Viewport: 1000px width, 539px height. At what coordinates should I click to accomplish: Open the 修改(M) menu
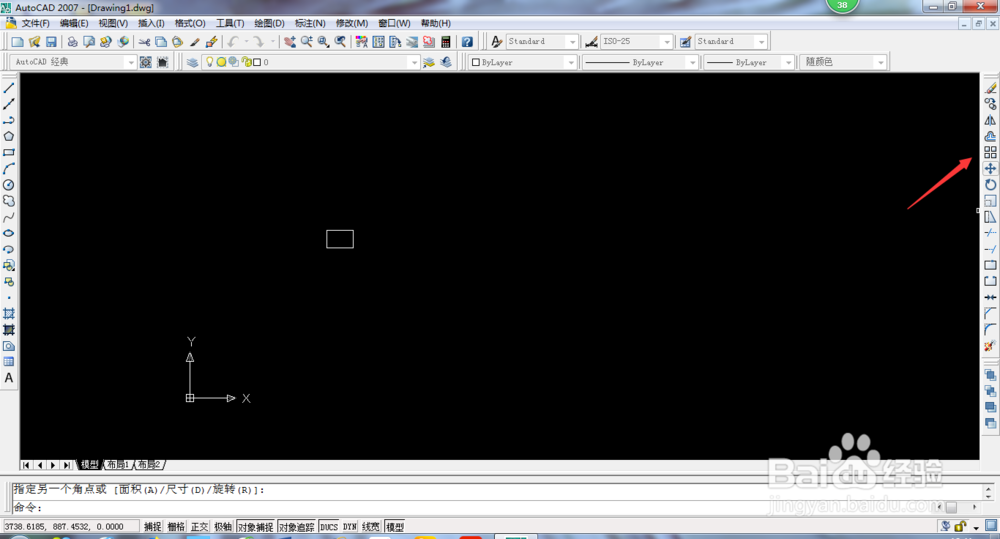pyautogui.click(x=351, y=23)
